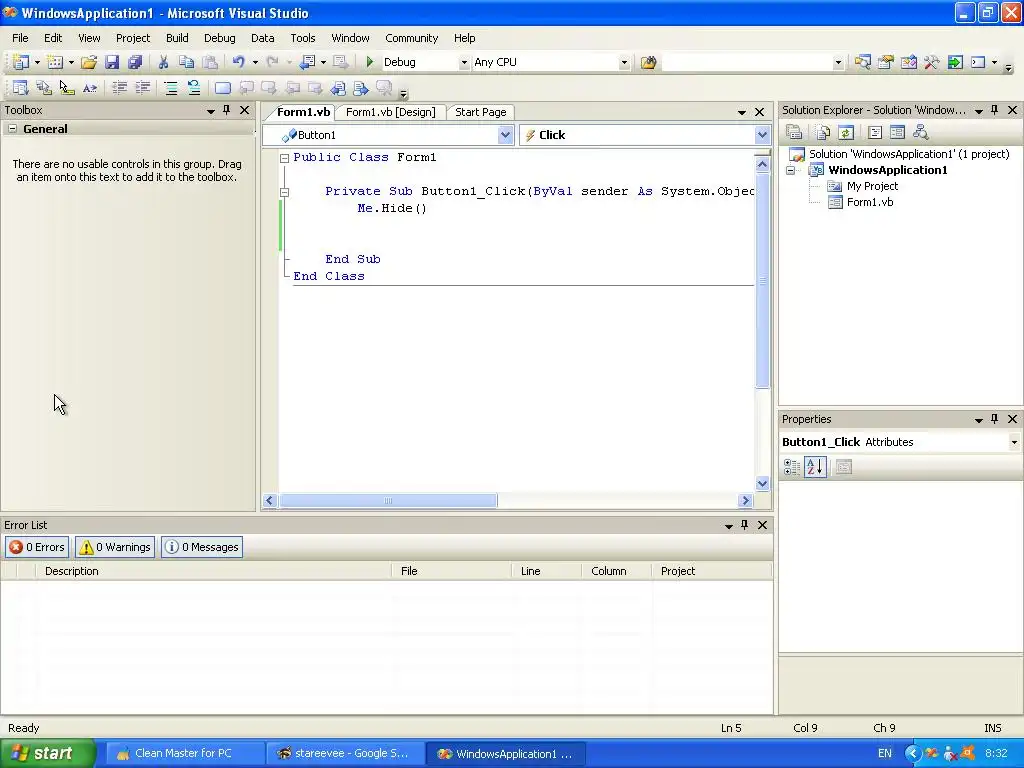The height and width of the screenshot is (768, 1024).
Task: Start debugging with the green play icon
Action: coord(370,62)
